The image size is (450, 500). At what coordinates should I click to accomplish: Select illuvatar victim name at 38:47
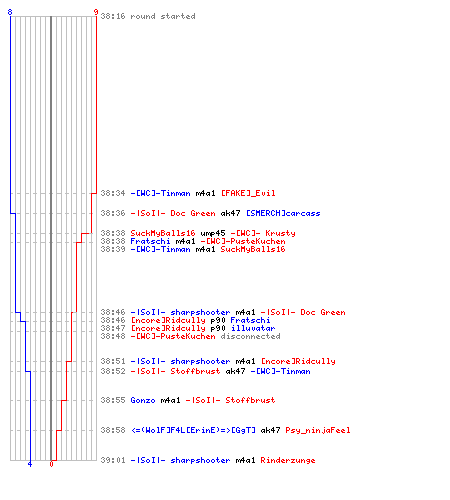253,329
